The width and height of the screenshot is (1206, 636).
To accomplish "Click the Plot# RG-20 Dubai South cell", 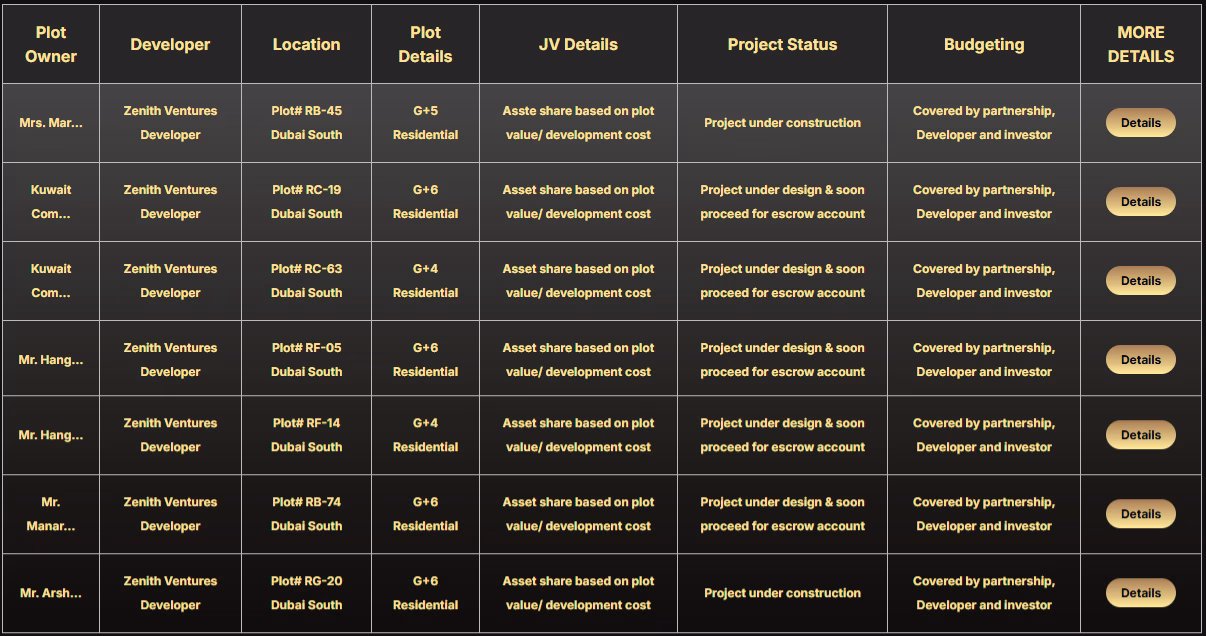I will (x=306, y=593).
